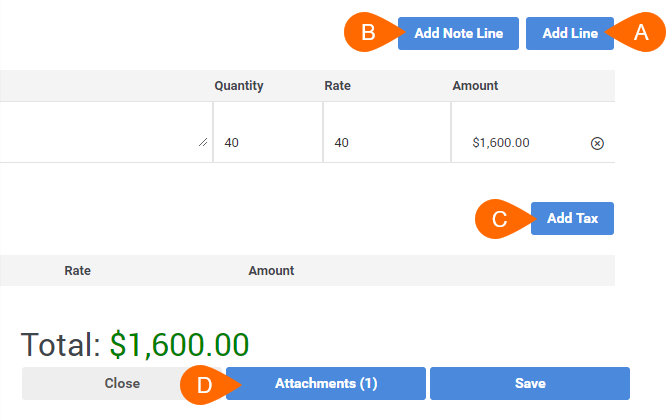Click the tax table Rate header

[x=77, y=271]
